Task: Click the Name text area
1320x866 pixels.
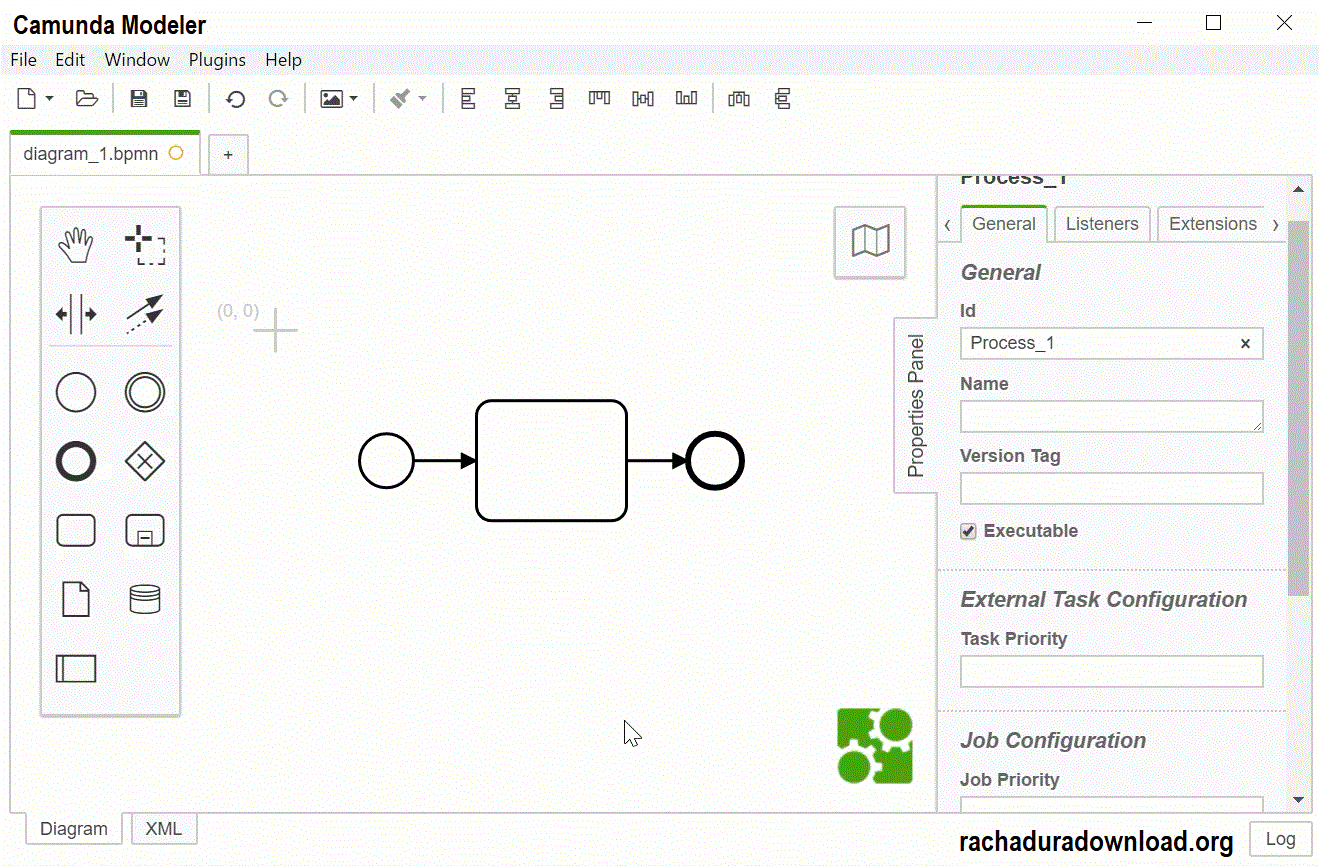Action: pos(1111,416)
